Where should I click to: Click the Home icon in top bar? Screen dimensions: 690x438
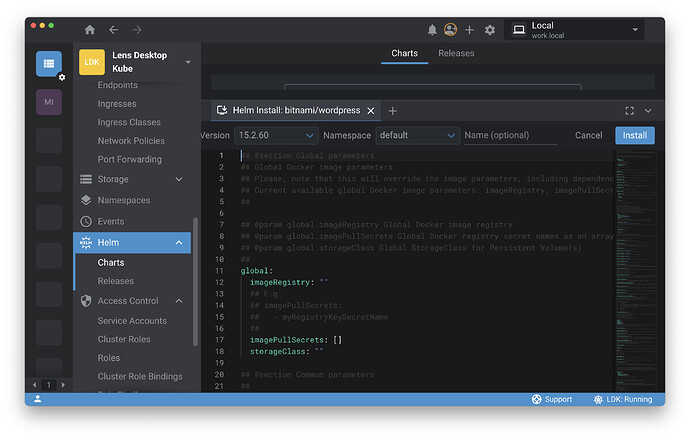click(90, 30)
